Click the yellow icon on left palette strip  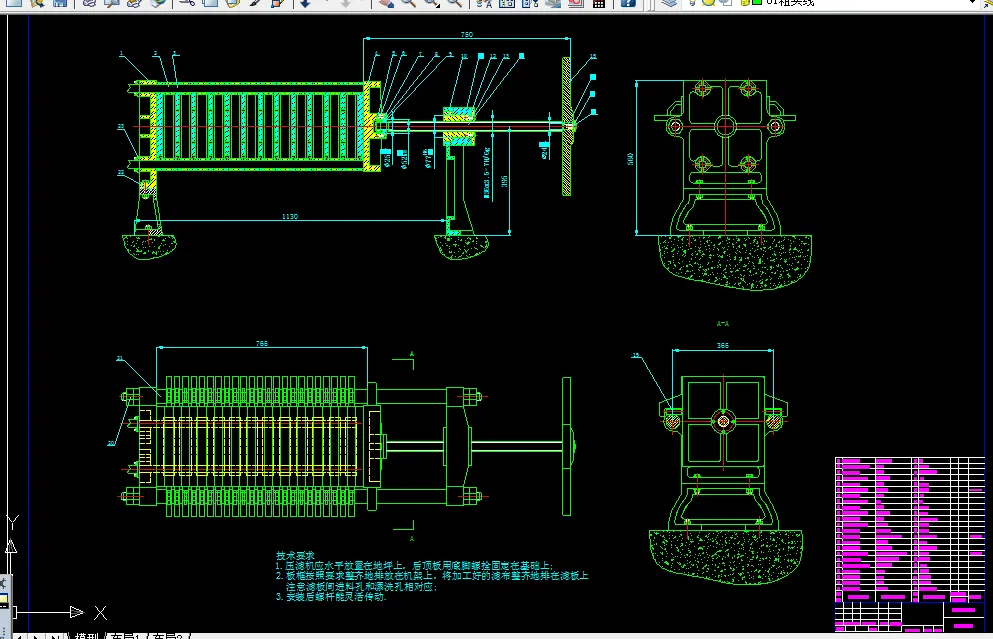(x=3, y=599)
